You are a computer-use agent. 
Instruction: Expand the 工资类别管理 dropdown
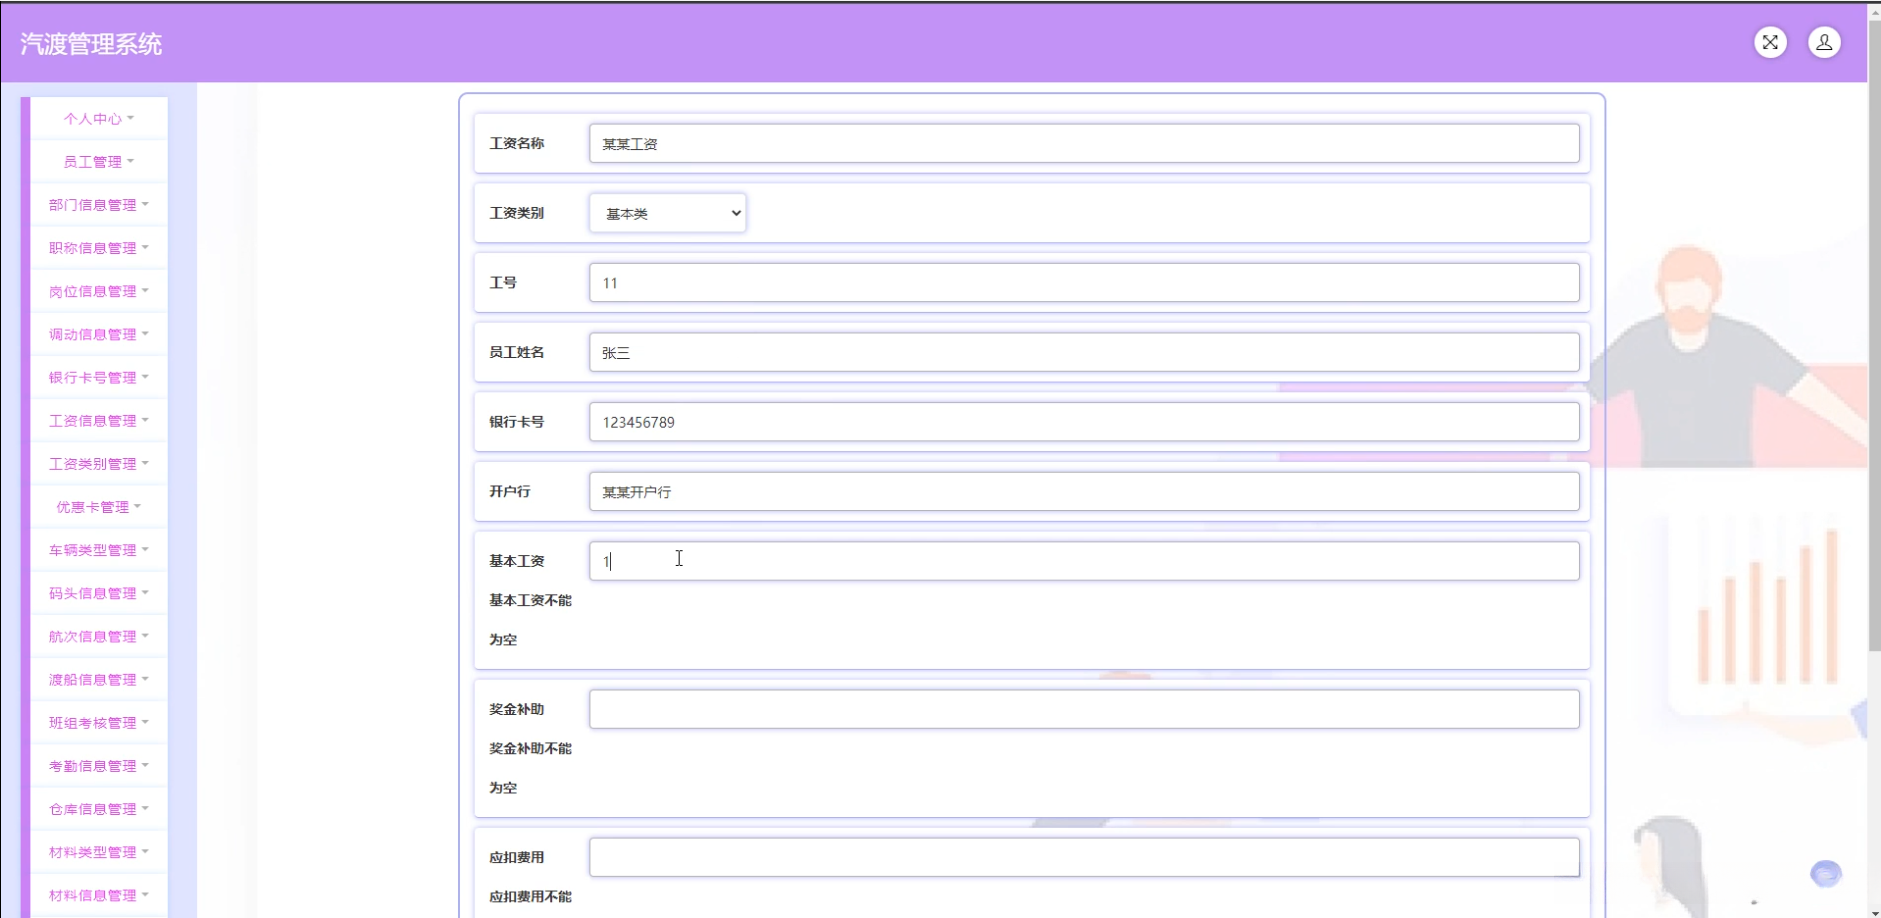coord(99,463)
